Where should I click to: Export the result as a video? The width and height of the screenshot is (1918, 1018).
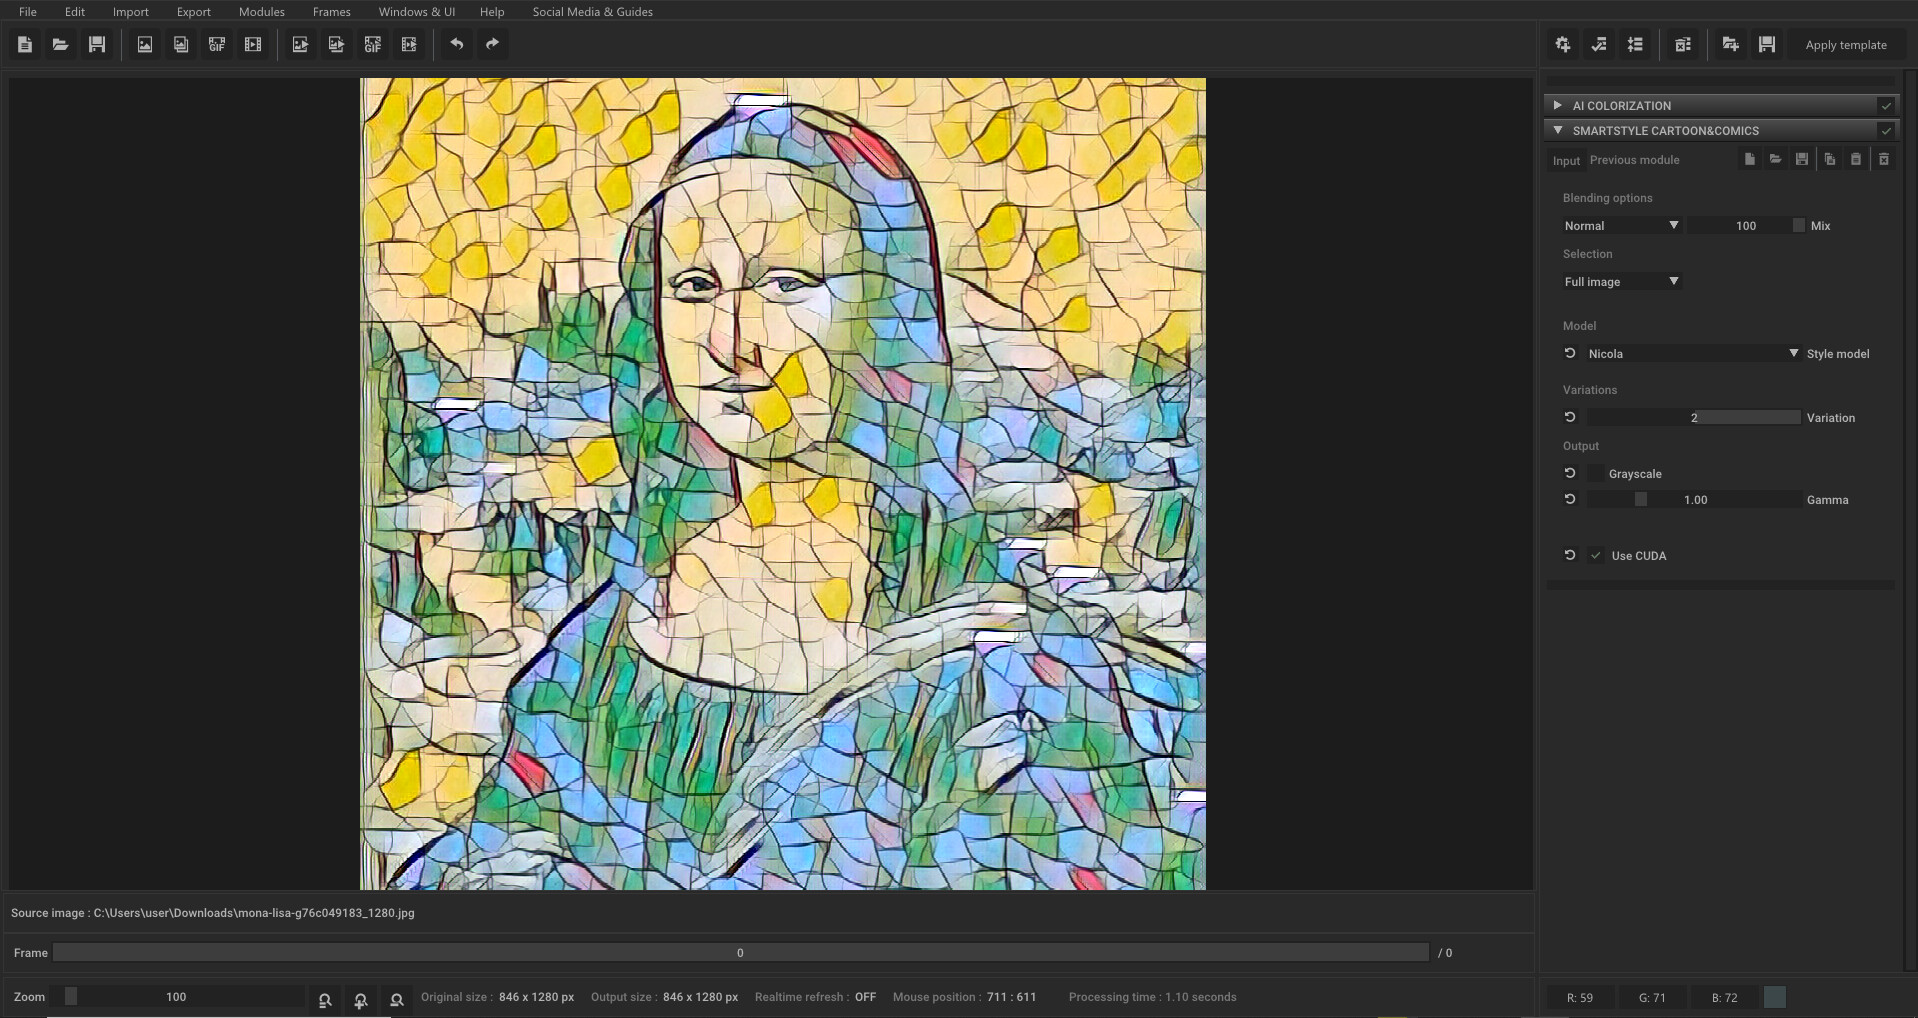point(409,44)
